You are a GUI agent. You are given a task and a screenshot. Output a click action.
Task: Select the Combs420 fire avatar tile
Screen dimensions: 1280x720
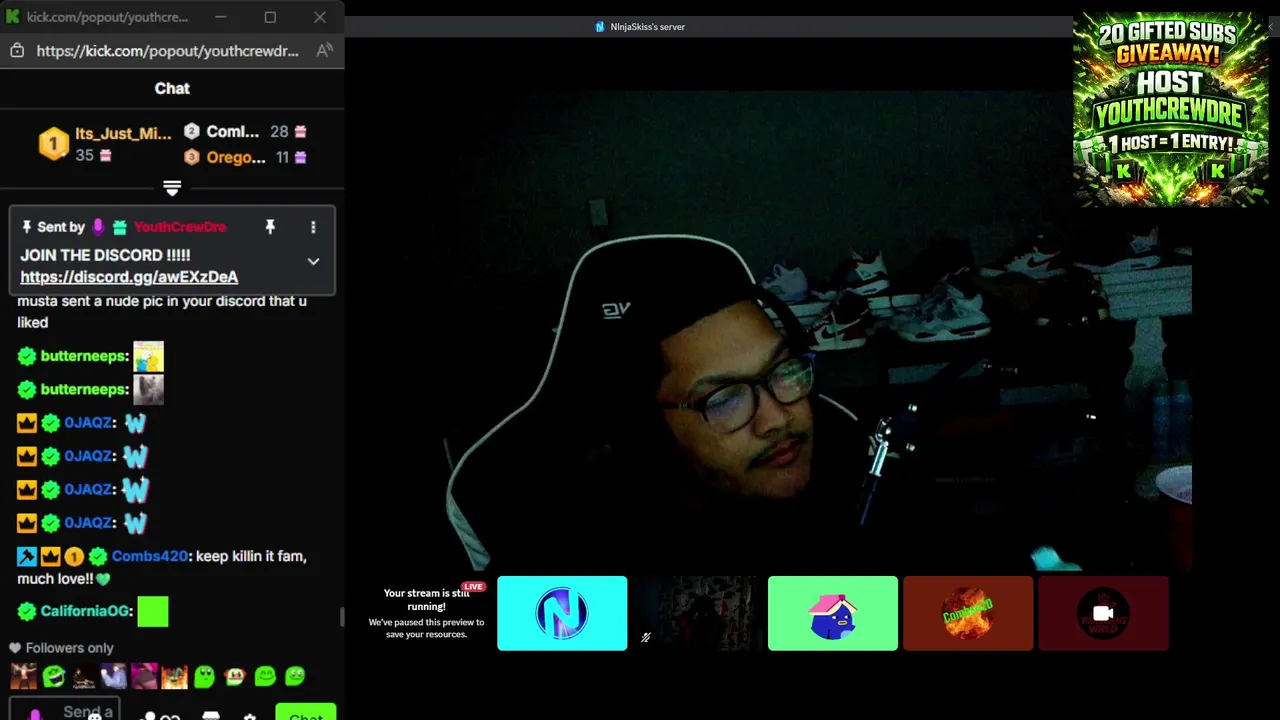[968, 613]
